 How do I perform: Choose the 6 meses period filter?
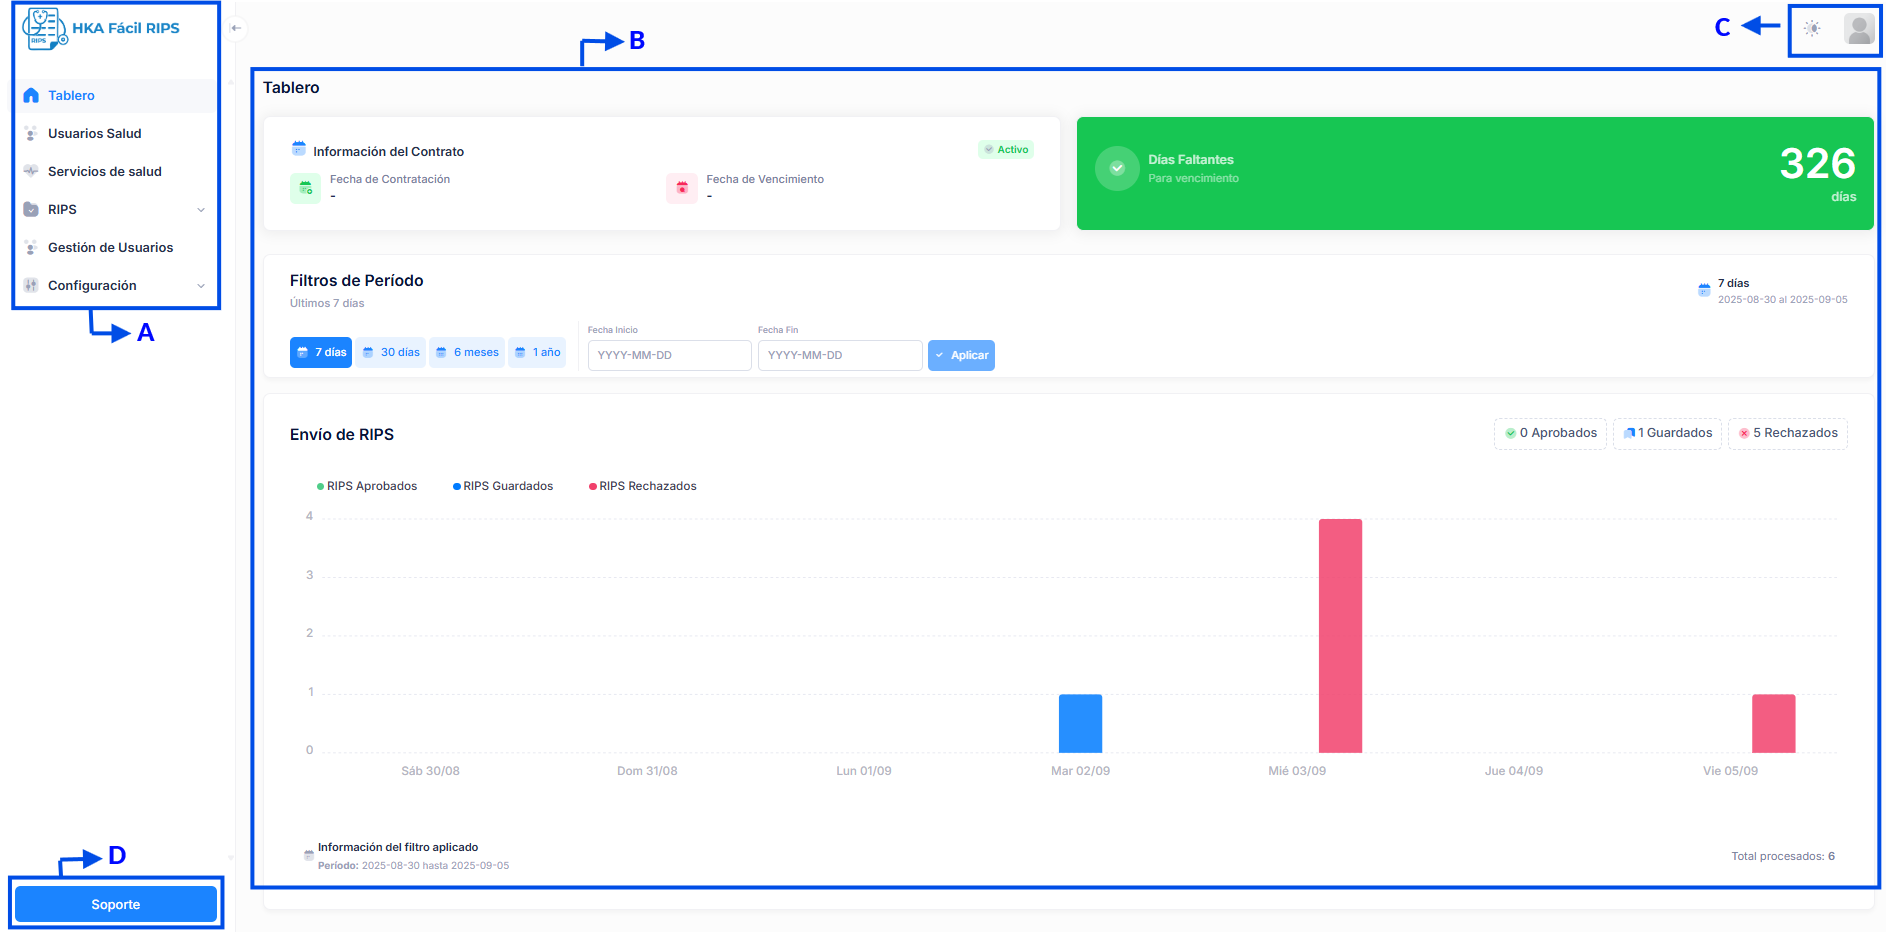tap(467, 353)
